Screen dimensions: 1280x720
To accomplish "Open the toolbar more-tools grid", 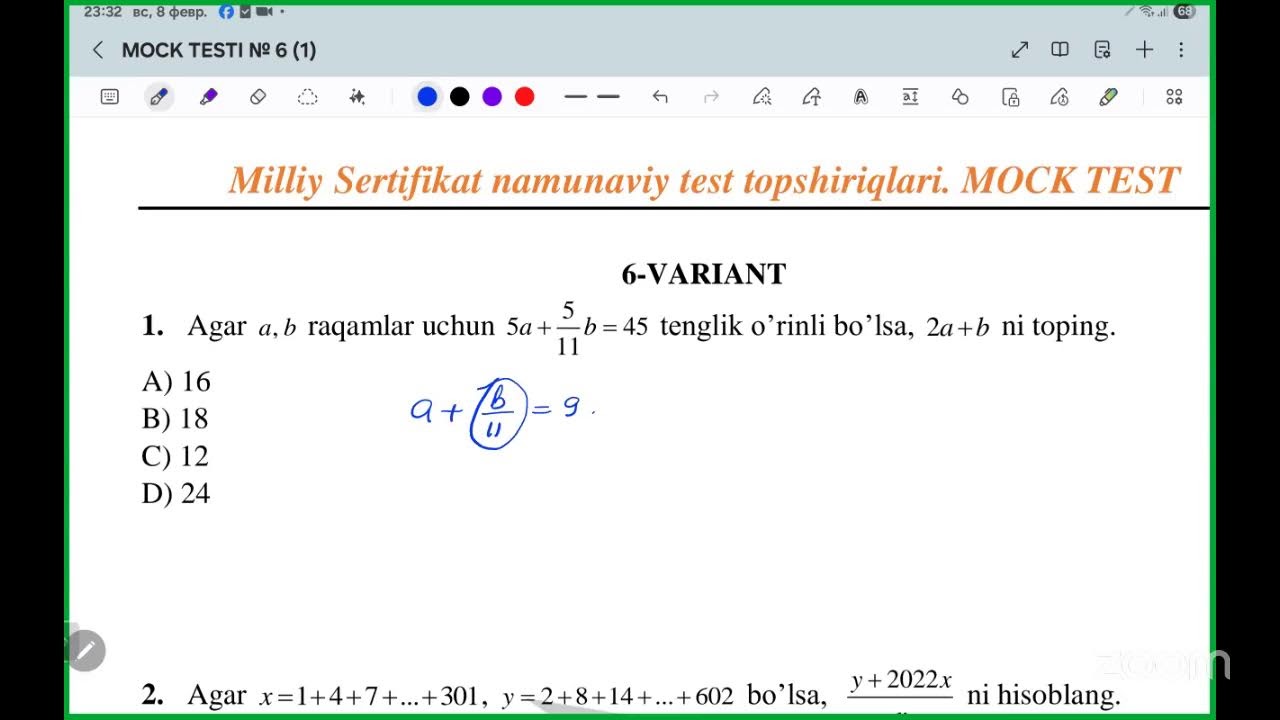I will pyautogui.click(x=1174, y=97).
